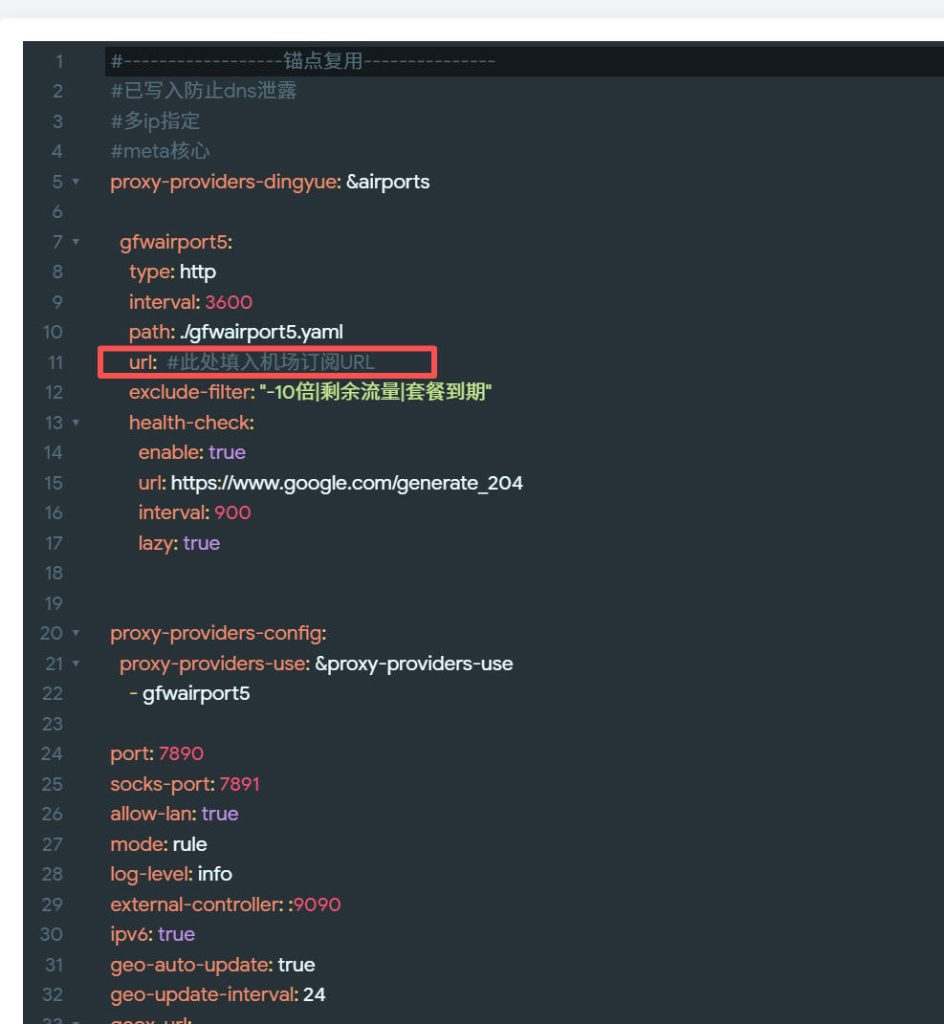Click the &airports anchor text
Image resolution: width=944 pixels, height=1024 pixels.
[x=388, y=182]
